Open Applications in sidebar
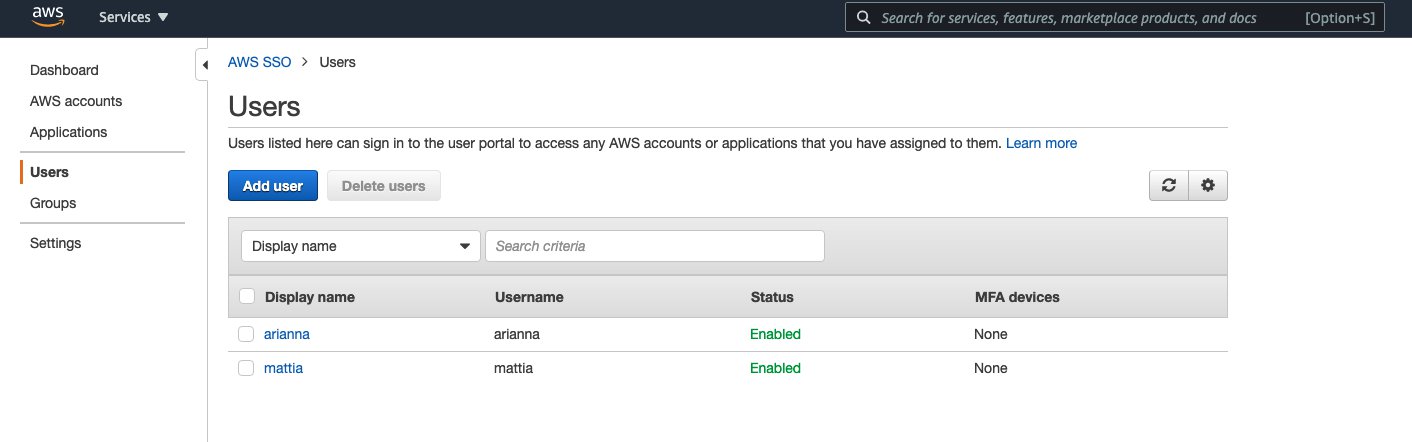The width and height of the screenshot is (1412, 442). (x=68, y=132)
